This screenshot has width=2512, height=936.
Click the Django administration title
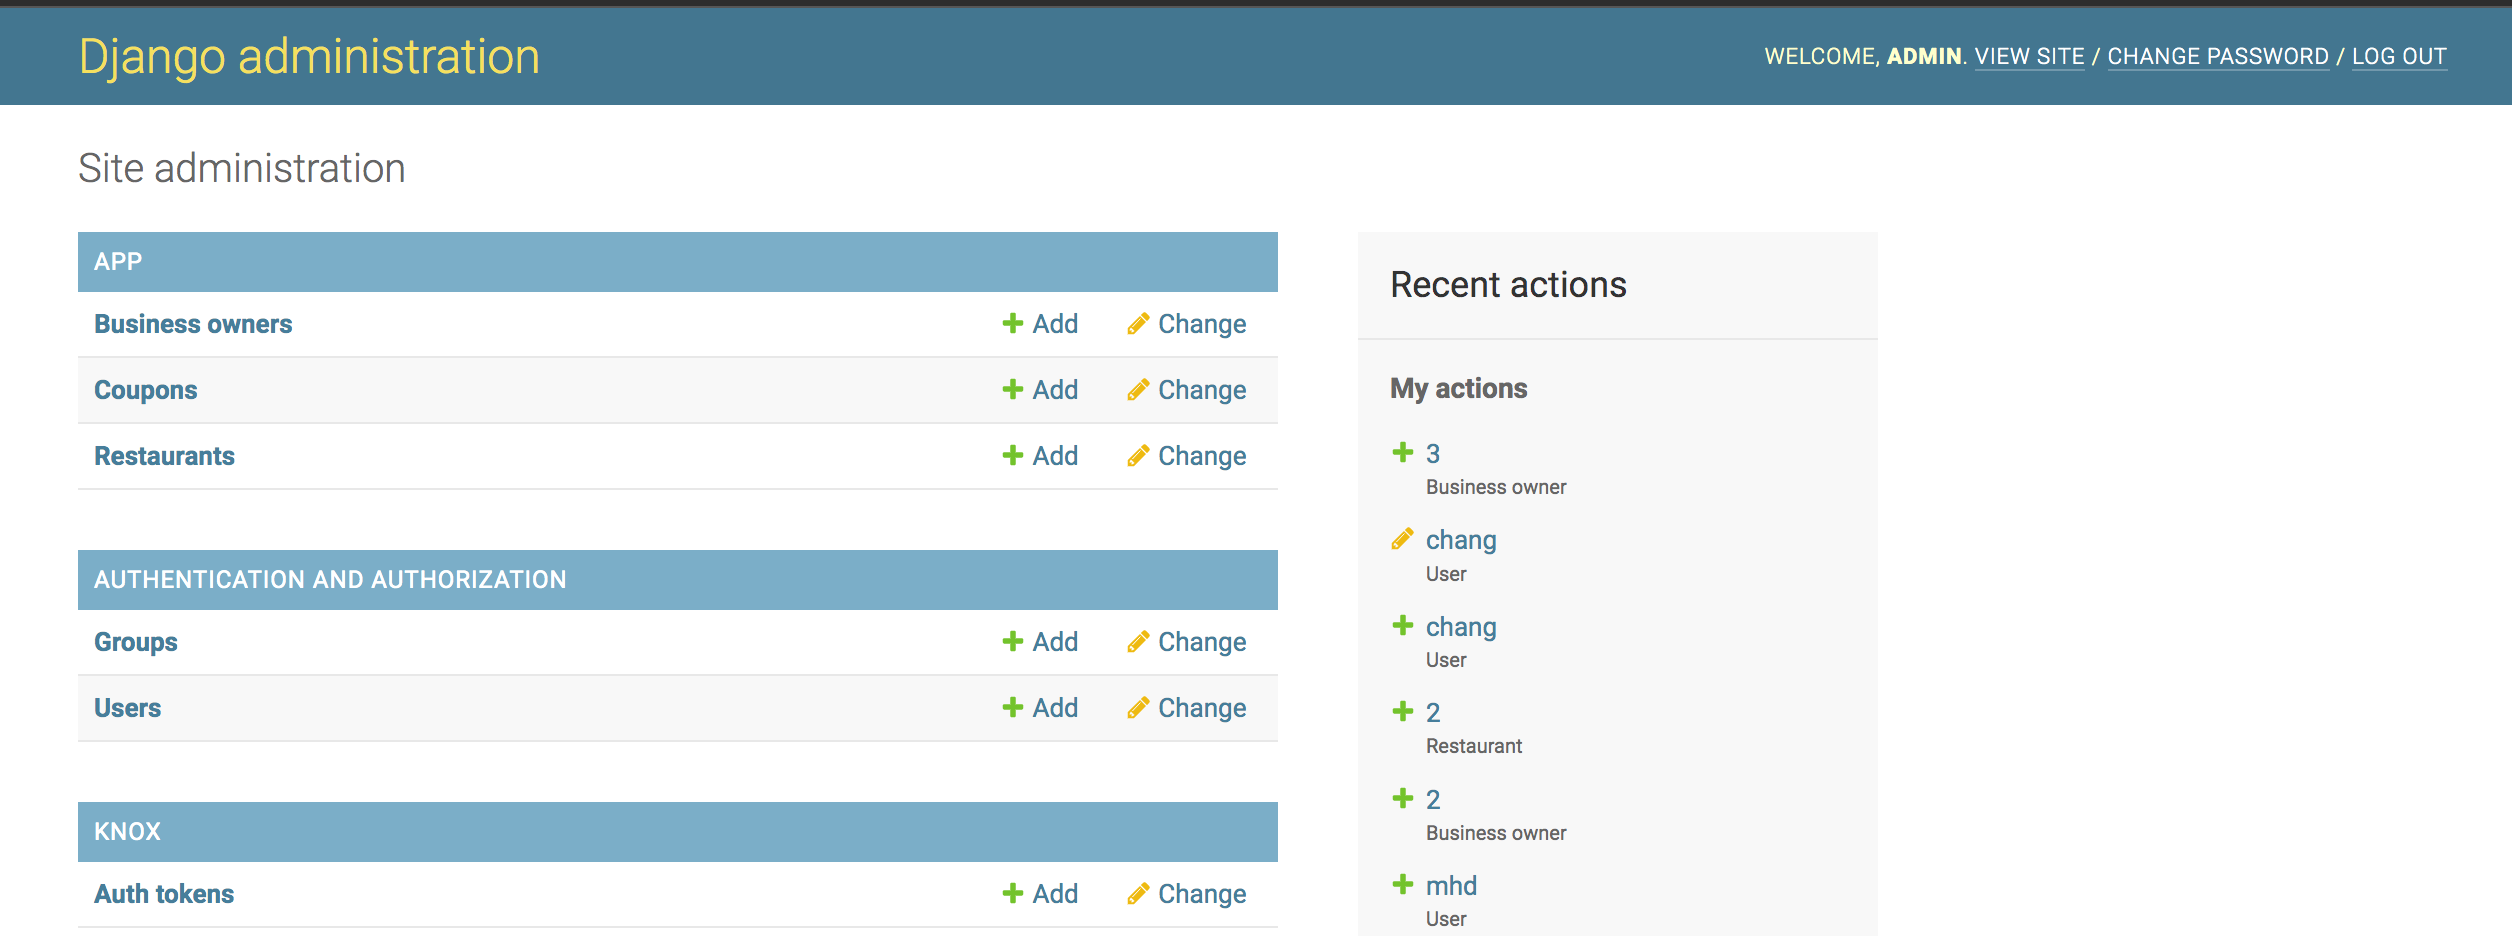pyautogui.click(x=309, y=57)
